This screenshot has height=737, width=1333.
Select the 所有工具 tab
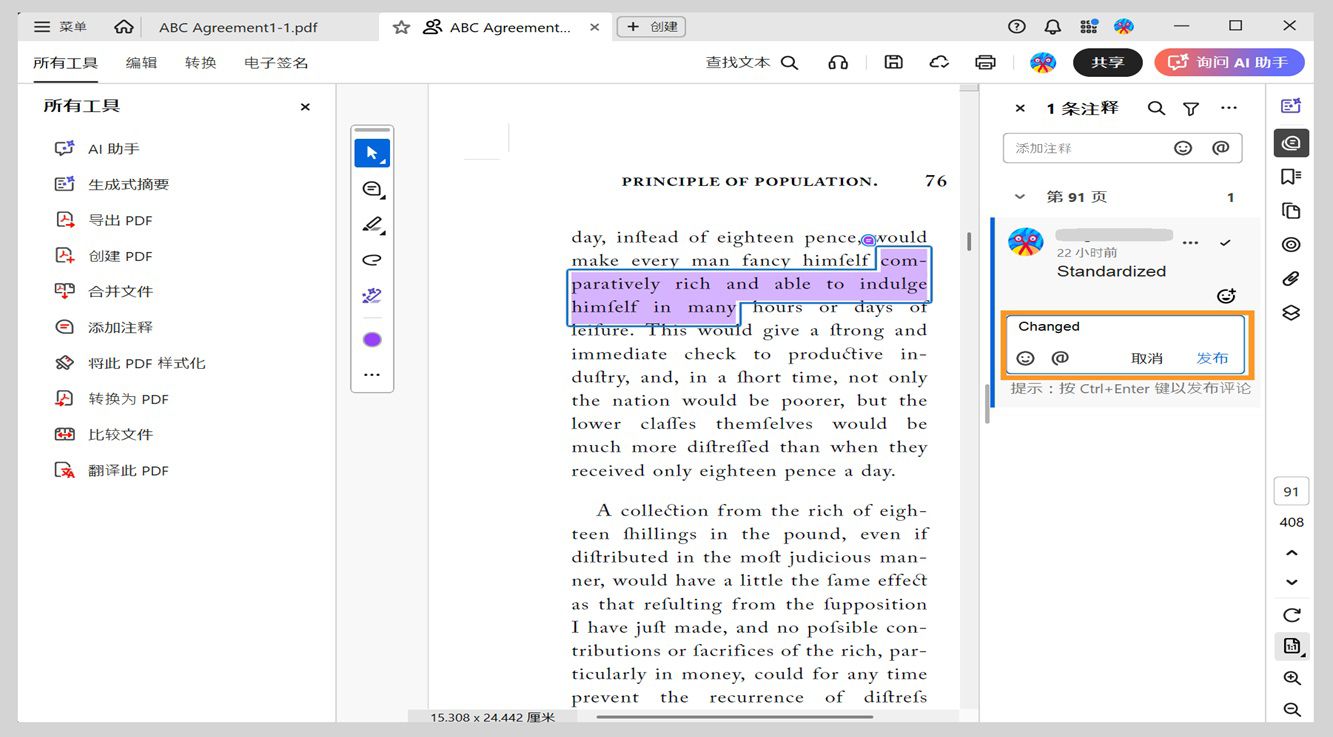pyautogui.click(x=65, y=63)
